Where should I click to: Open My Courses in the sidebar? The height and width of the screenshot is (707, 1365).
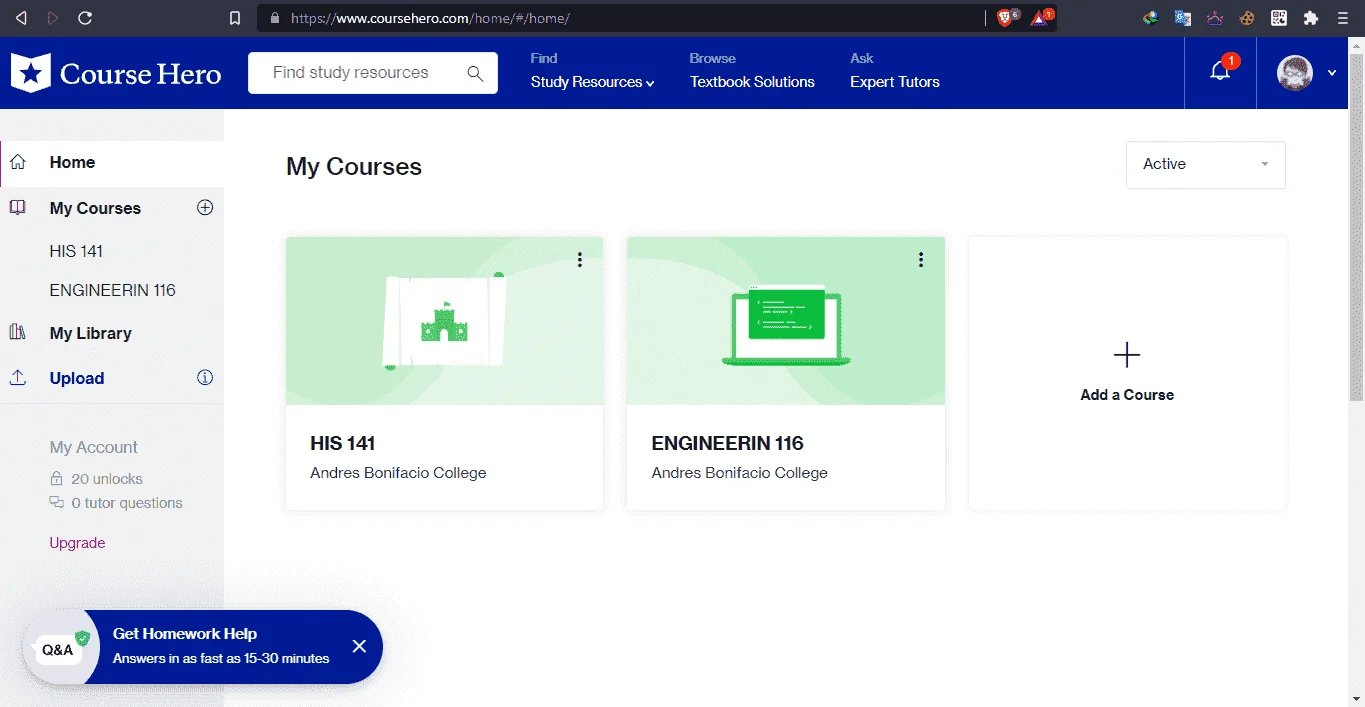tap(95, 208)
